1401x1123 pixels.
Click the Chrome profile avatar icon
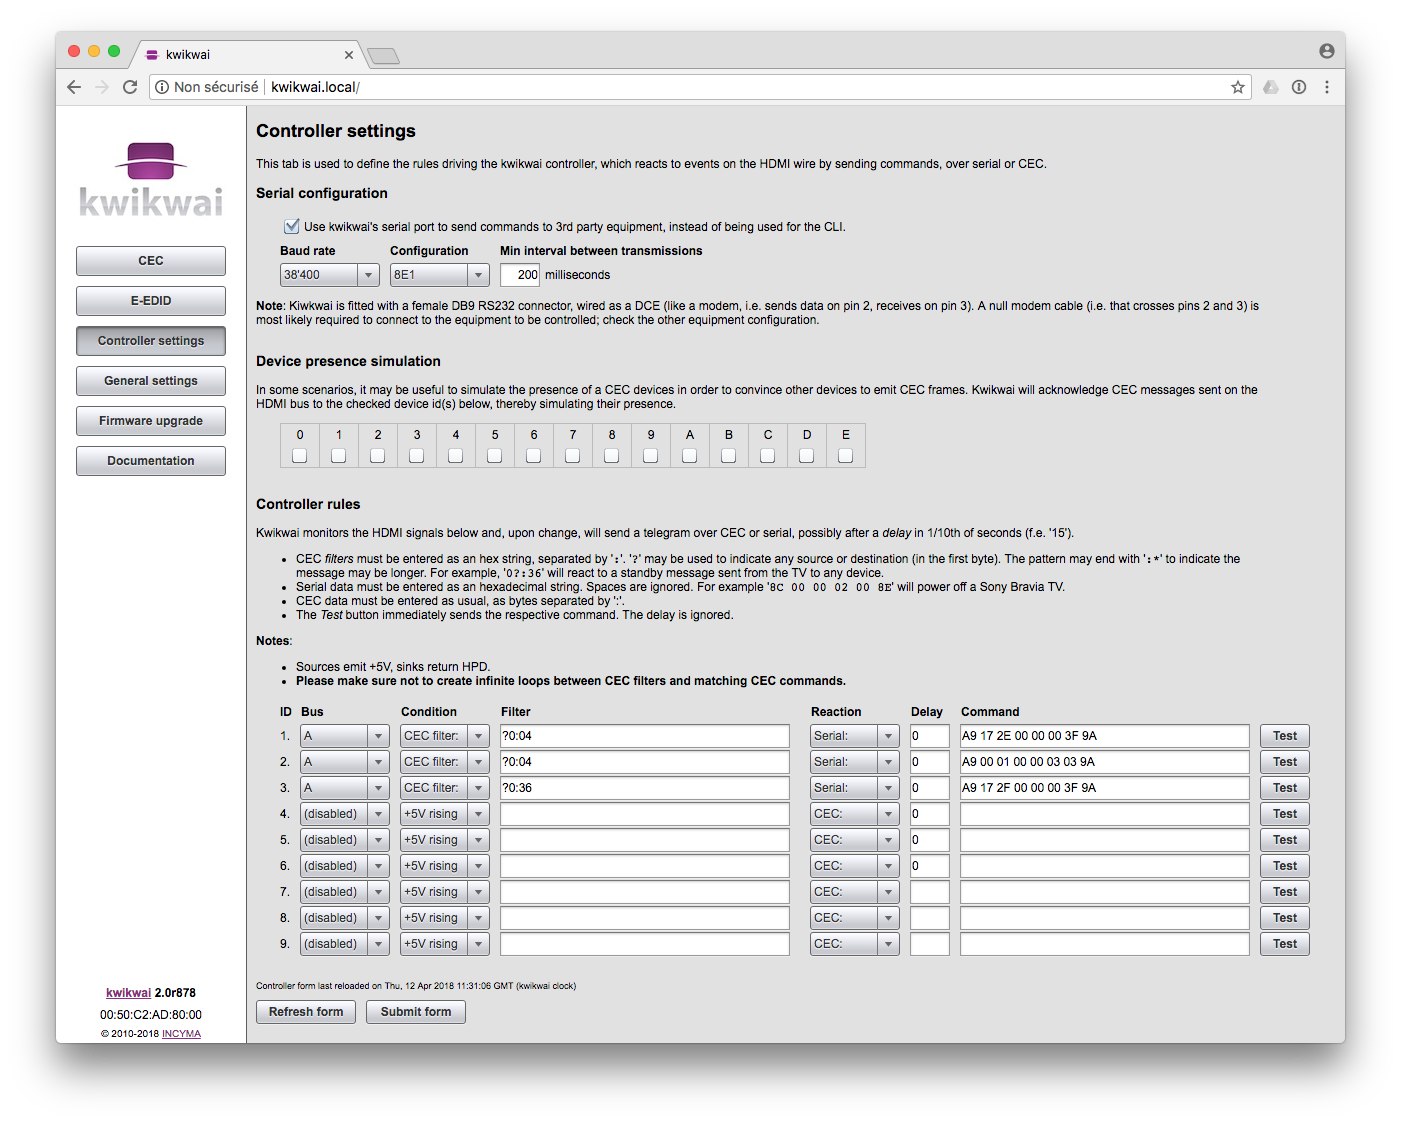(x=1327, y=51)
